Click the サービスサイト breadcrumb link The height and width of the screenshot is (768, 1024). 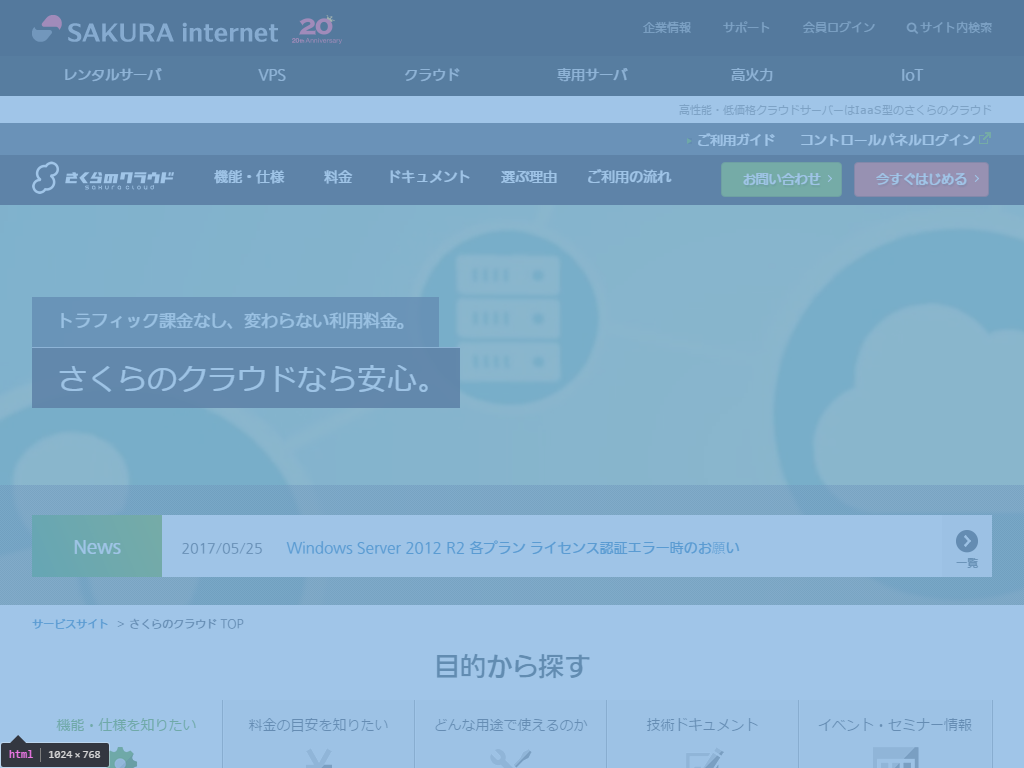[70, 624]
